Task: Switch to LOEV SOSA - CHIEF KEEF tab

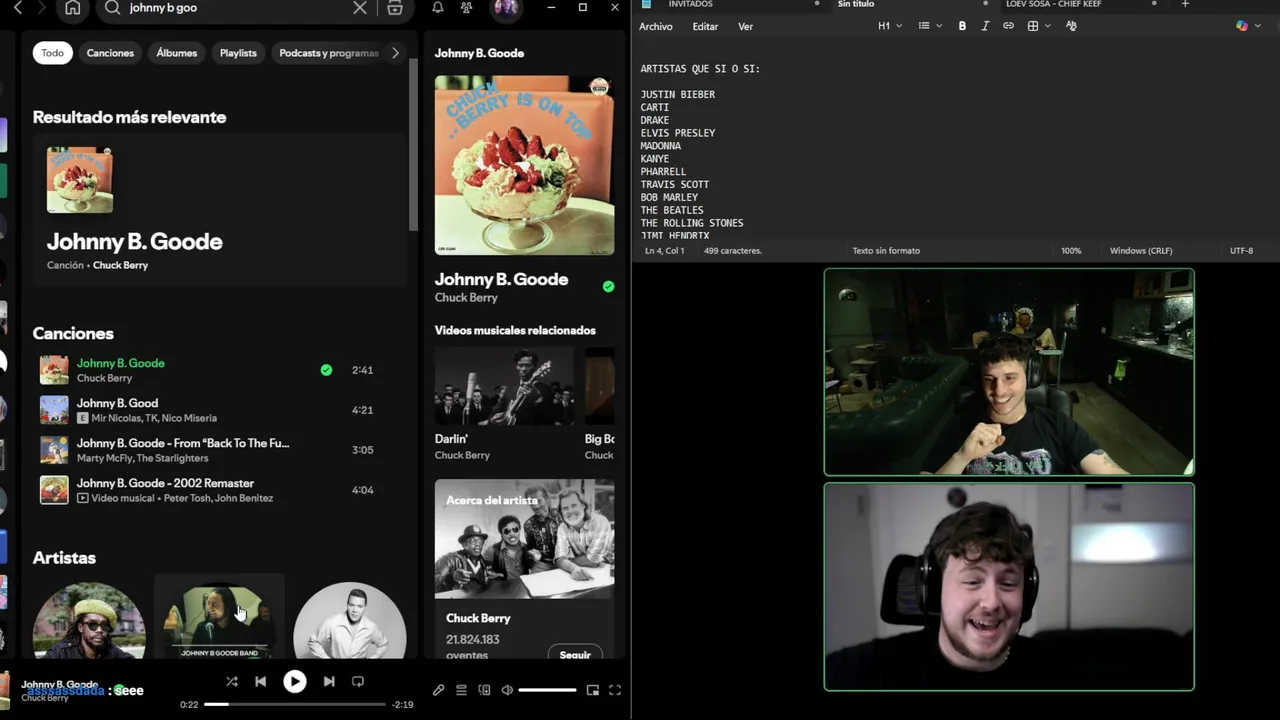Action: coord(1053,4)
